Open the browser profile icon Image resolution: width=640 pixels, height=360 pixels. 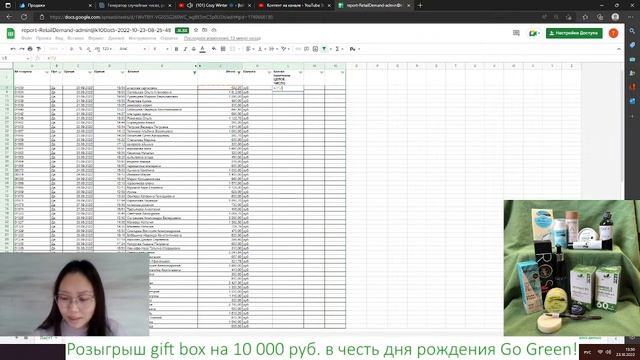[615, 17]
